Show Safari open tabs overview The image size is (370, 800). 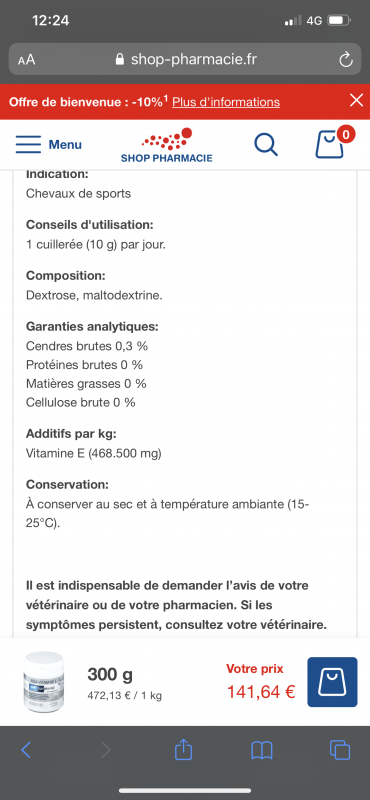pos(340,749)
